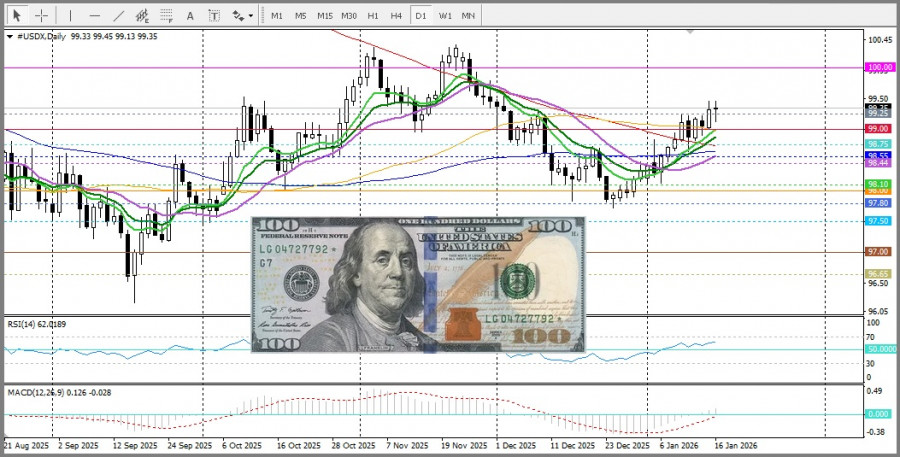Viewport: 900px width, 457px height.
Task: Choose the Horizontal Line drawing tool
Action: [95, 16]
